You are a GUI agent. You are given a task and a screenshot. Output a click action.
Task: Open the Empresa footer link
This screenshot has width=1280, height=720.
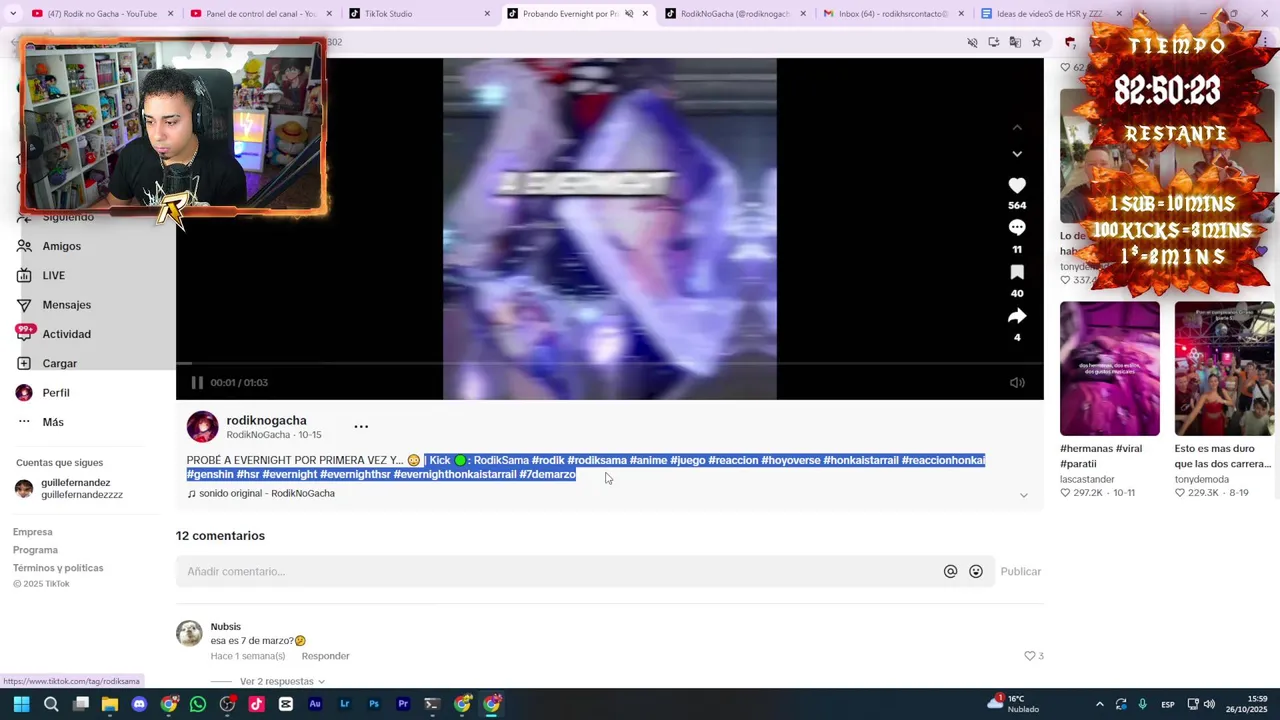tap(33, 532)
